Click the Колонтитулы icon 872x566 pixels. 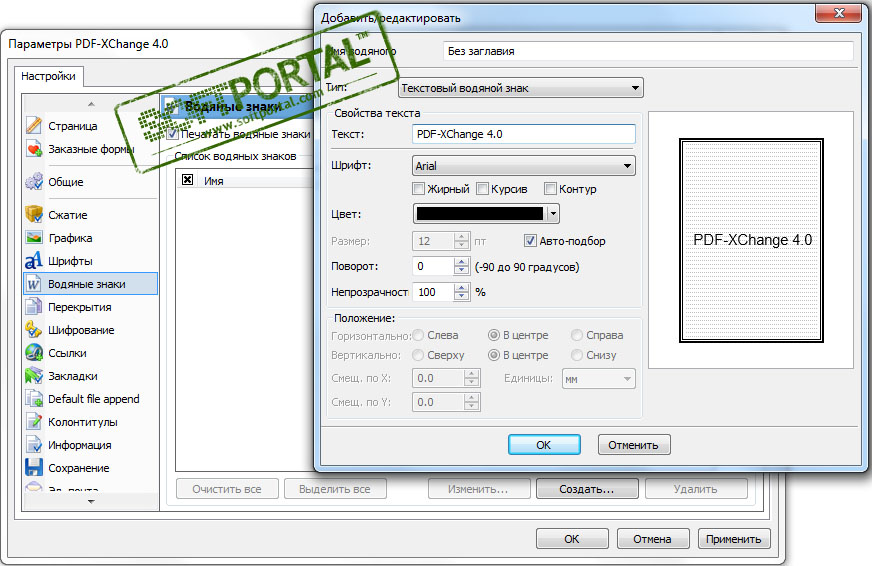point(34,422)
